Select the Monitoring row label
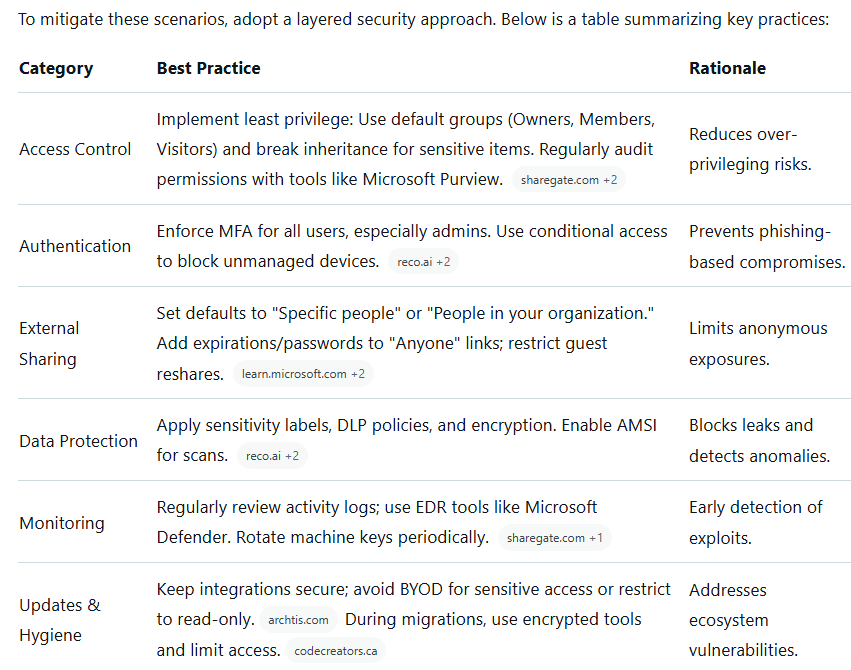This screenshot has width=851, height=670. 61,523
